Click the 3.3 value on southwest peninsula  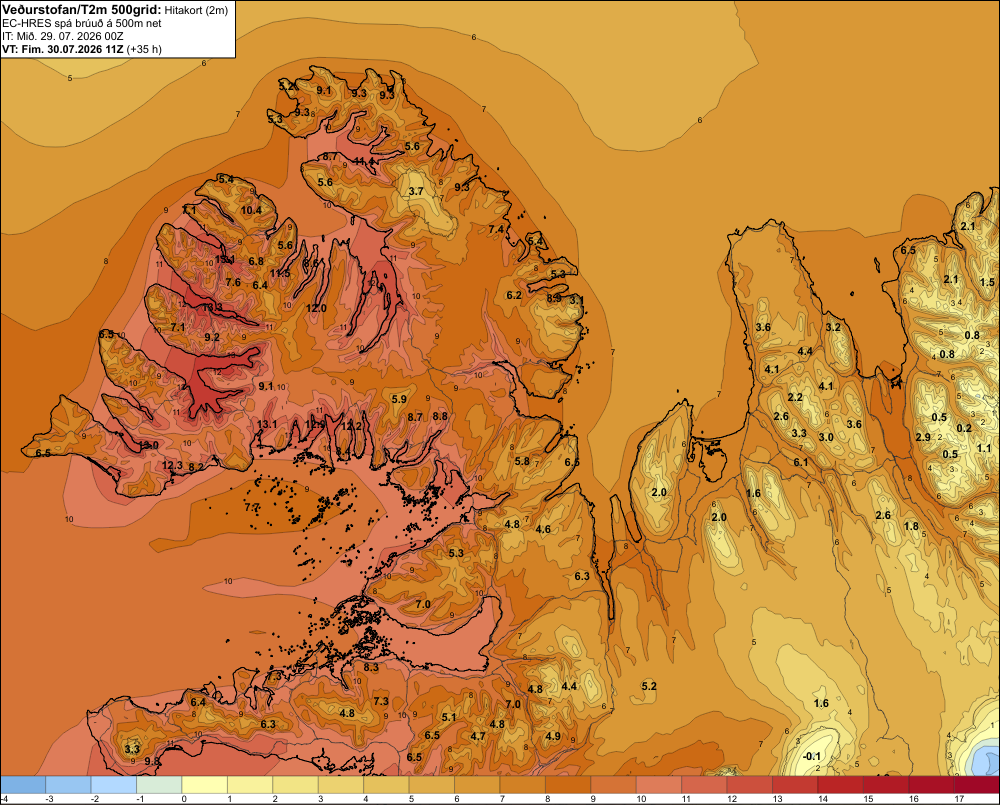132,749
